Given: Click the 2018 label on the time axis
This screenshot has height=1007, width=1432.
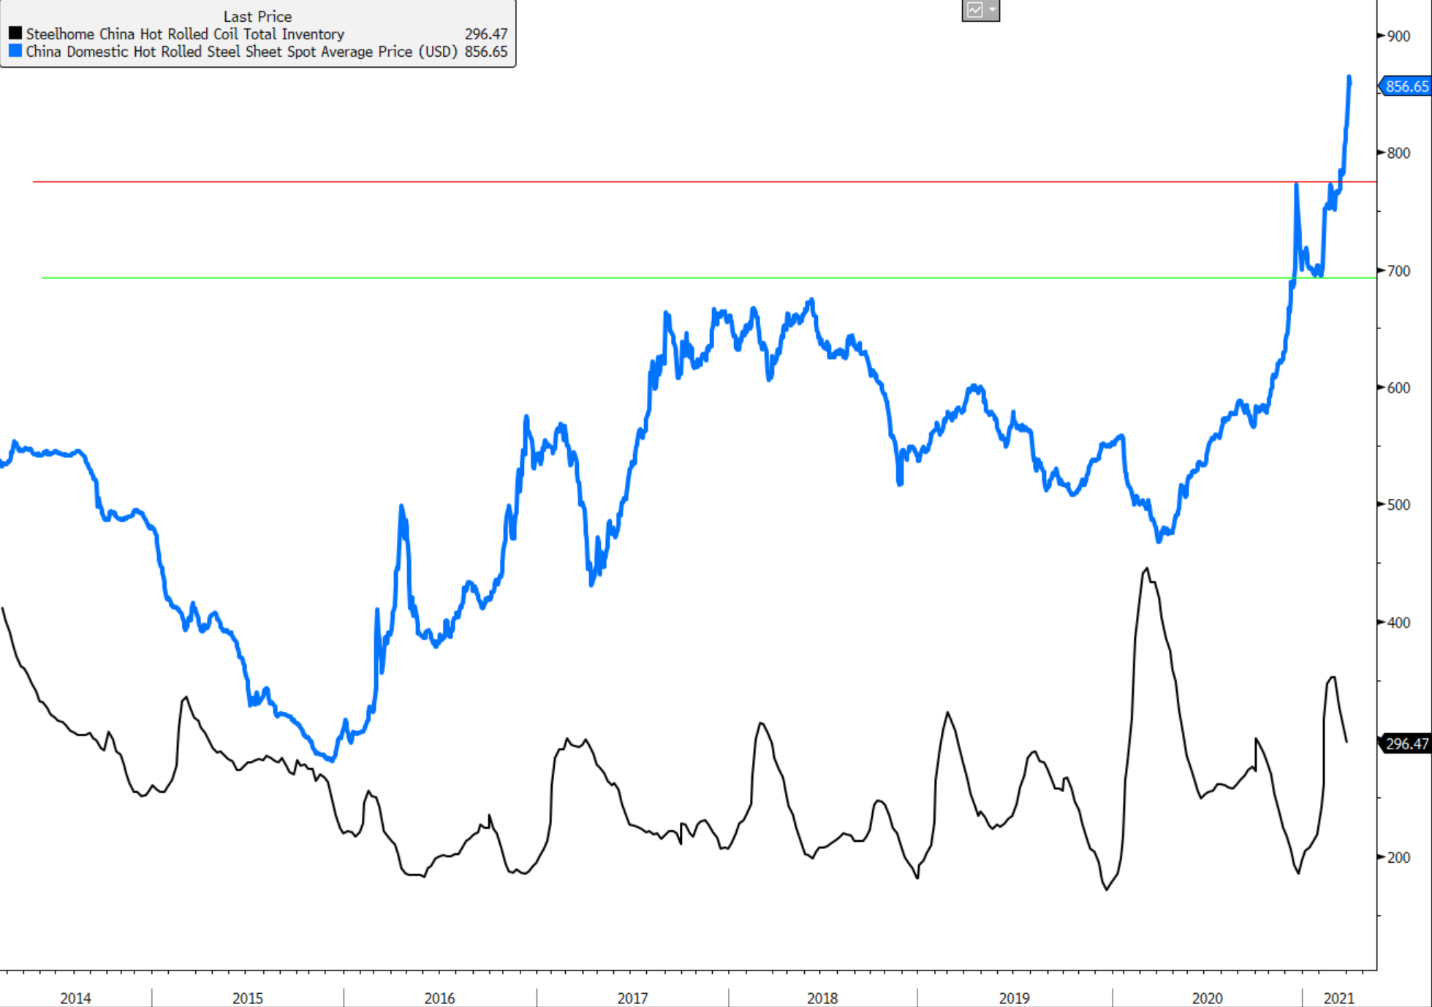Looking at the screenshot, I should point(822,998).
